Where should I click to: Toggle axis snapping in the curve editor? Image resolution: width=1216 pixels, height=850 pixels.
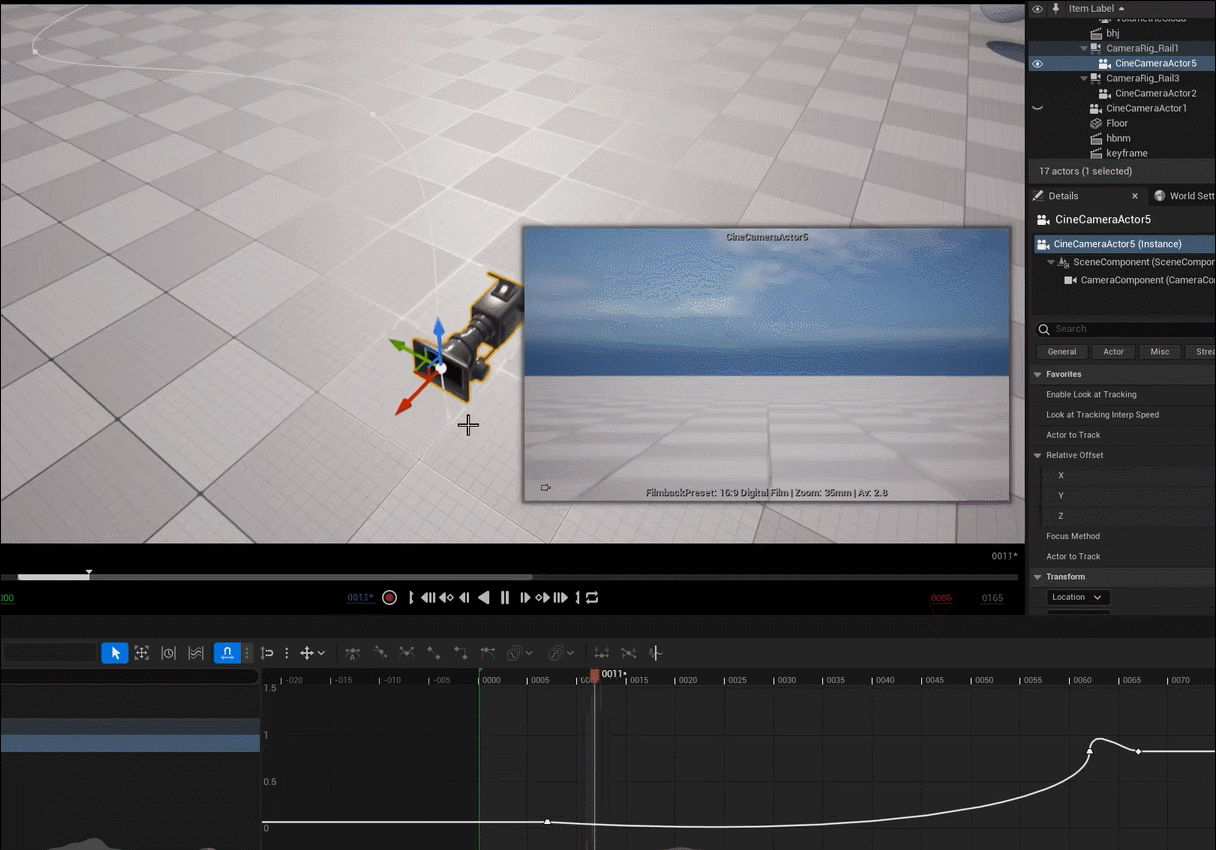pyautogui.click(x=267, y=653)
